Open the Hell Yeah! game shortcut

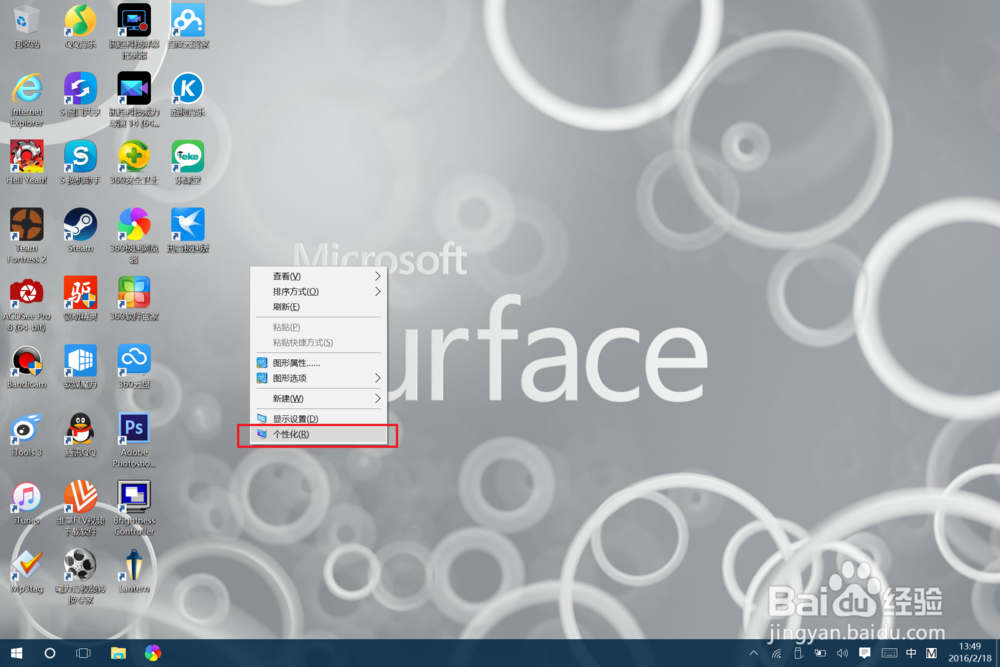pos(27,163)
